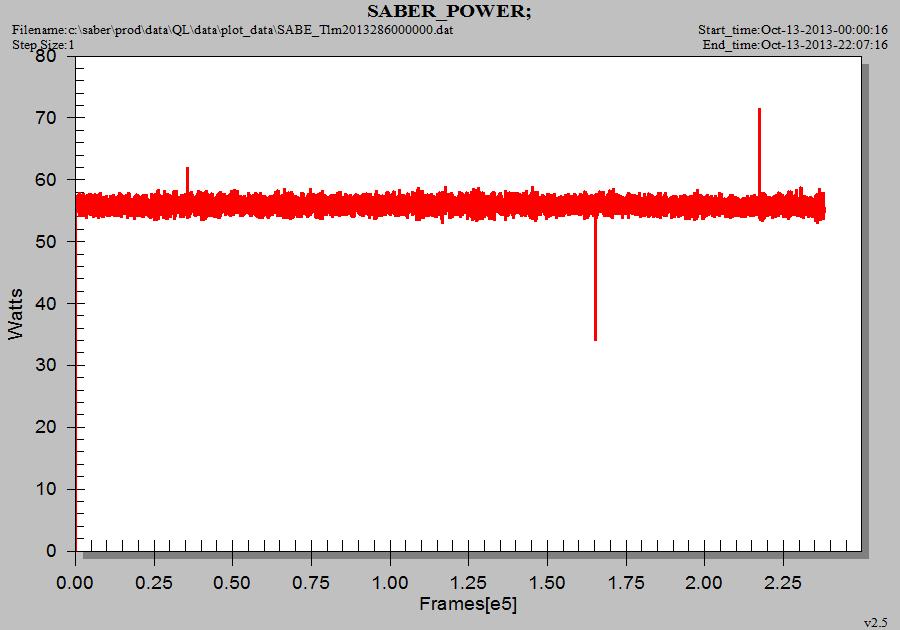Click the x-axis value 2.25
This screenshot has height=630, width=900.
[x=783, y=583]
